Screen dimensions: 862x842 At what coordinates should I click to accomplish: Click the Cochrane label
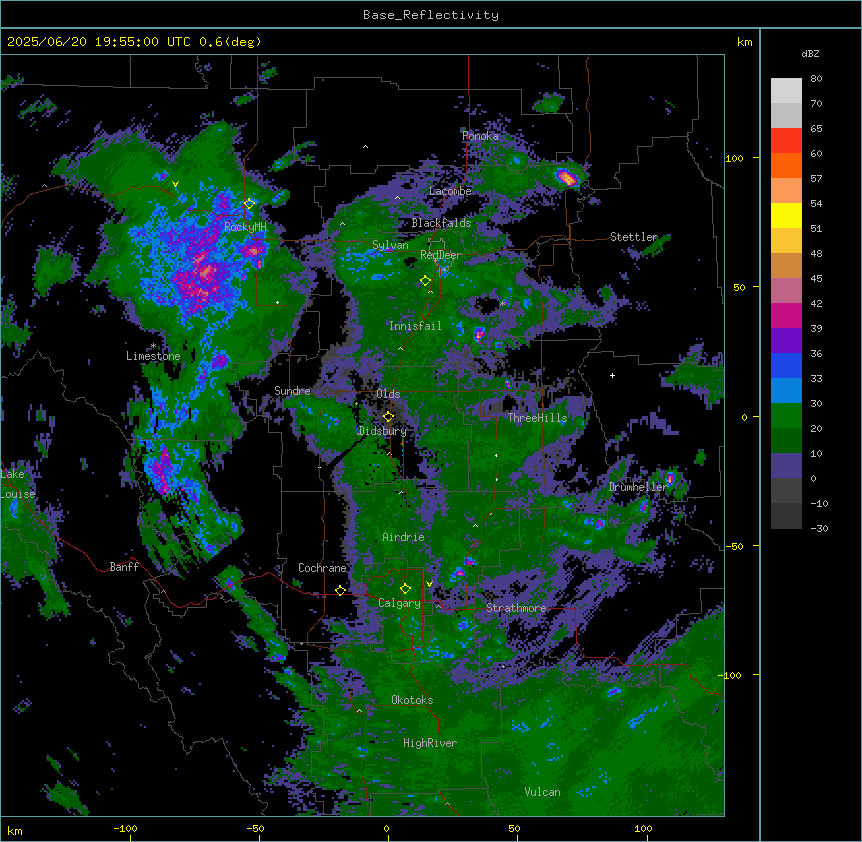click(x=322, y=568)
